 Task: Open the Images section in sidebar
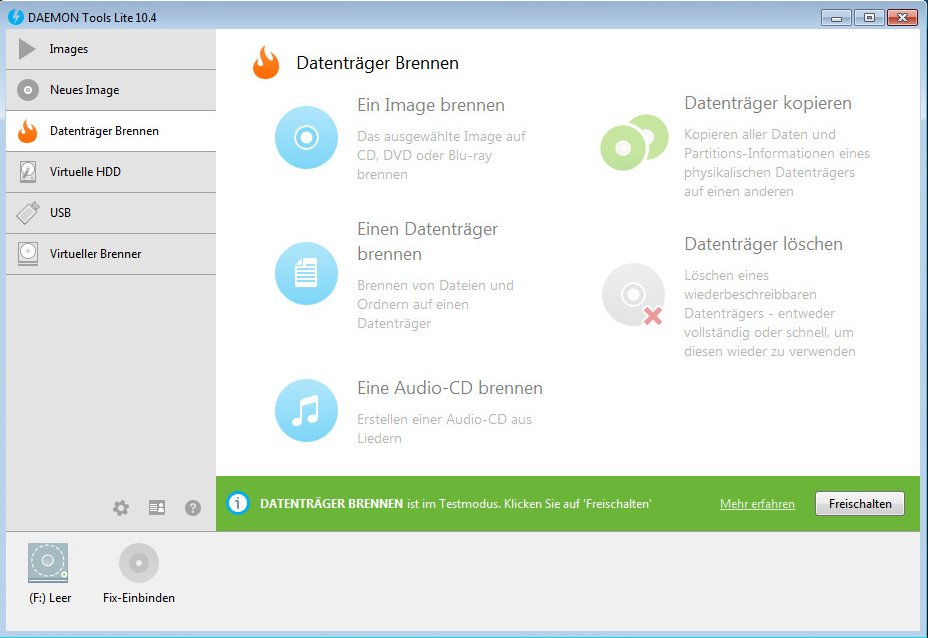pos(111,49)
